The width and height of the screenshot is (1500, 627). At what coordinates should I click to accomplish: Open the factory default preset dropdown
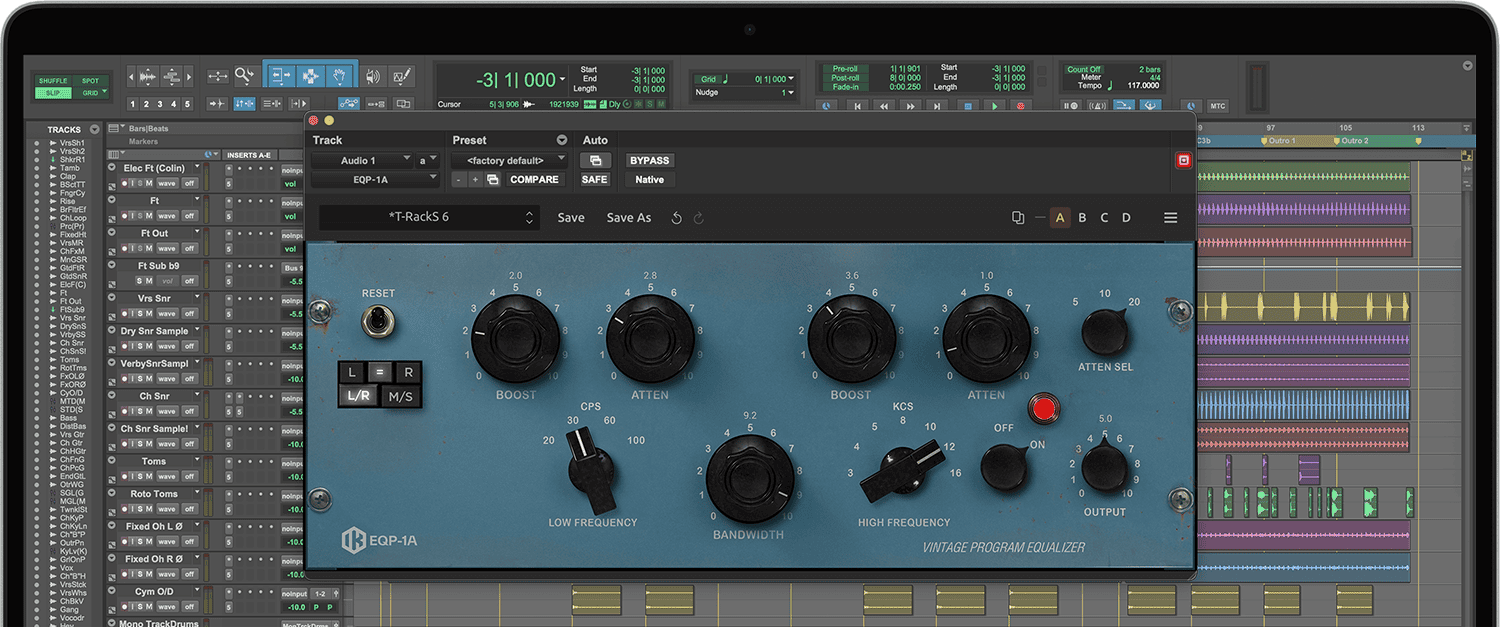pos(507,160)
